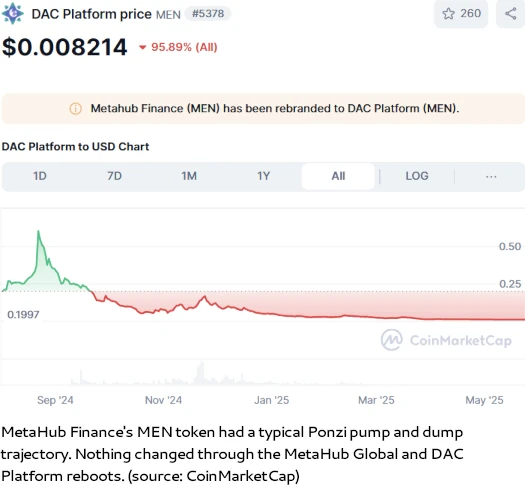Open the share icon button
The height and width of the screenshot is (486, 525).
pyautogui.click(x=511, y=14)
